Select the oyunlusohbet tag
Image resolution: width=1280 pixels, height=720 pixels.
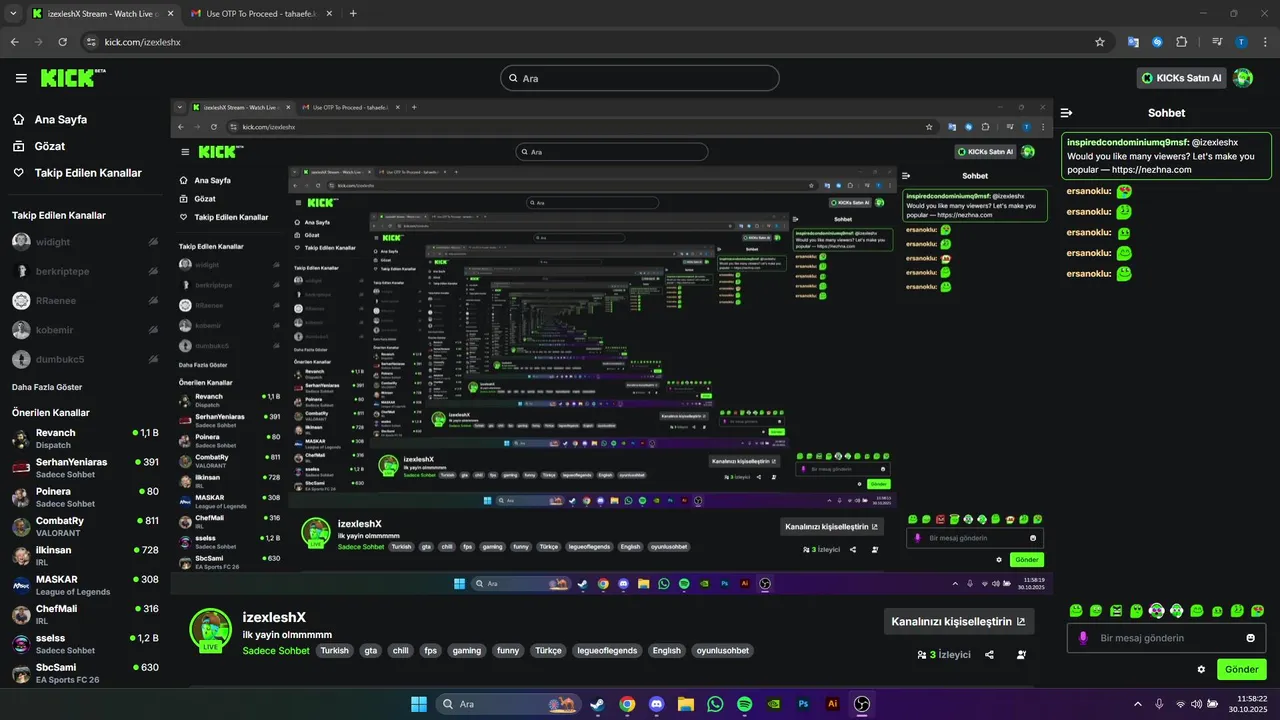[722, 650]
